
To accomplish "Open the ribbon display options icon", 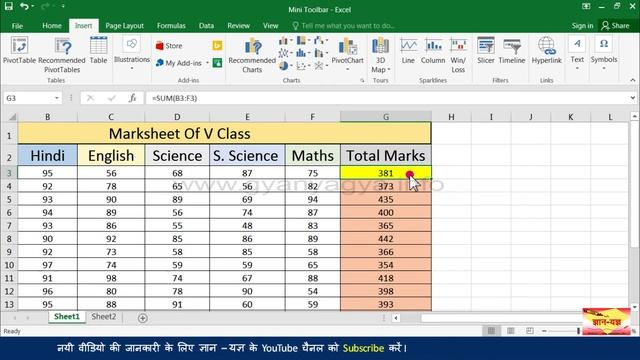I will [586, 6].
